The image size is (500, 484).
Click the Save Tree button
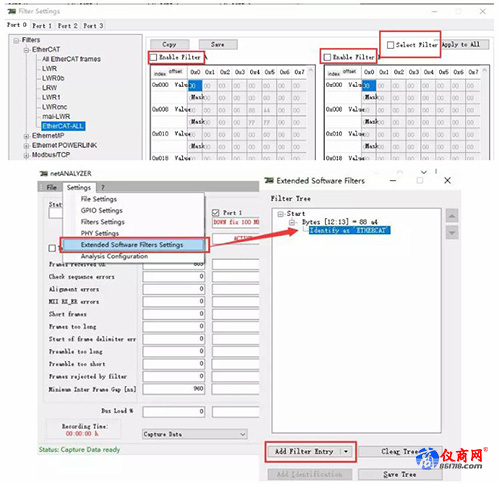pyautogui.click(x=400, y=474)
